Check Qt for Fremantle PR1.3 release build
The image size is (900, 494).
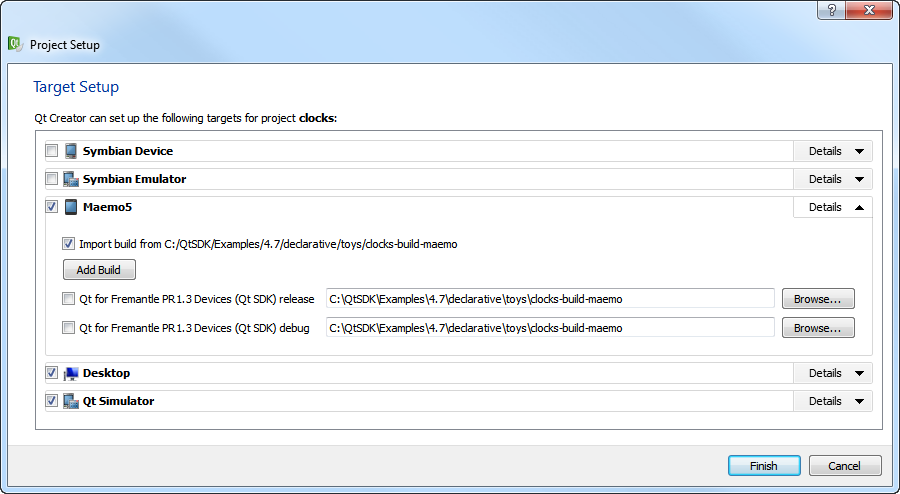68,298
